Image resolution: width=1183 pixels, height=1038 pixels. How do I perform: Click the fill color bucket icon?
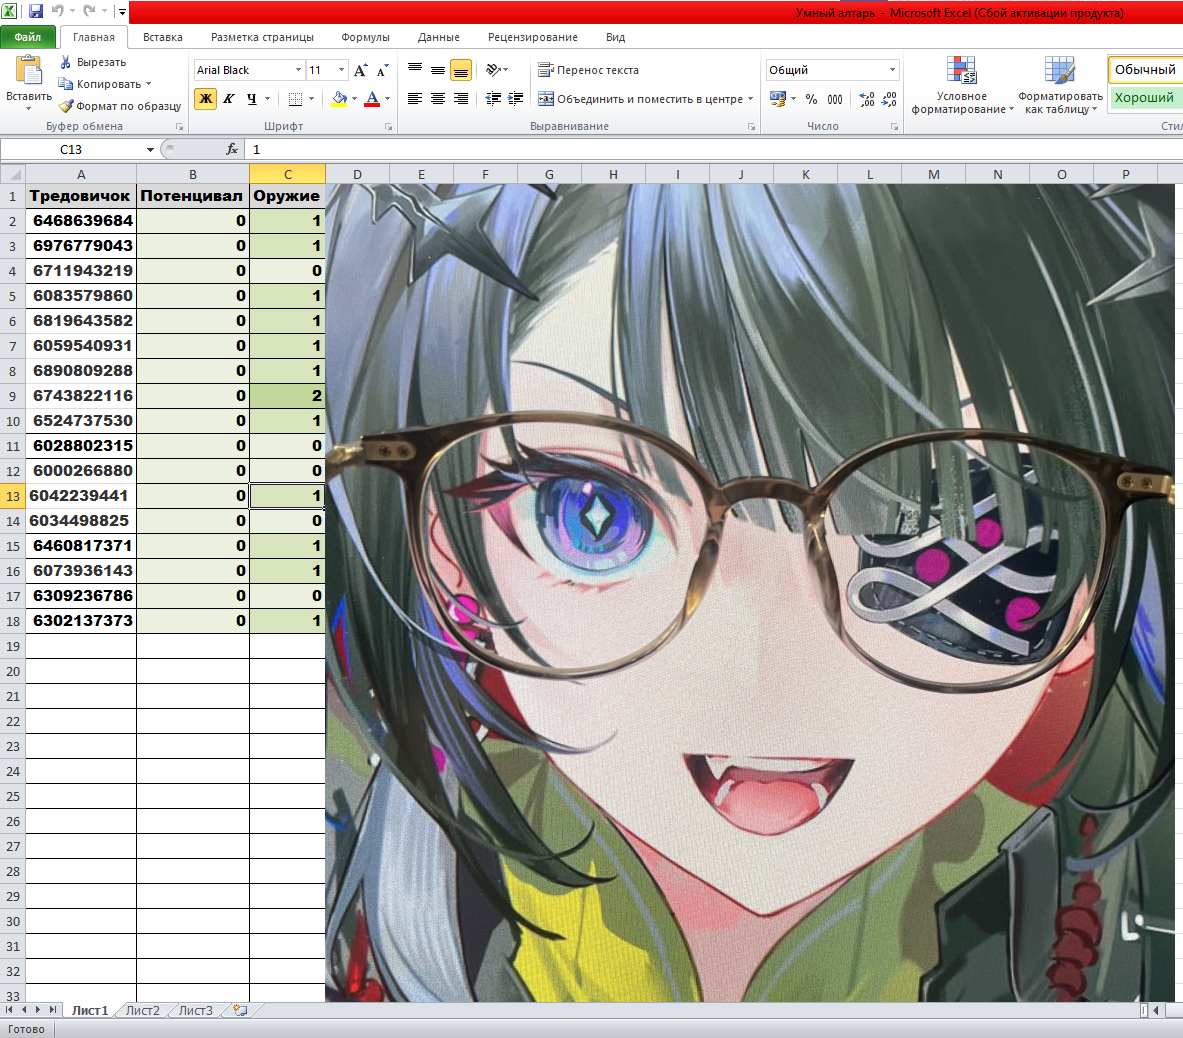340,99
